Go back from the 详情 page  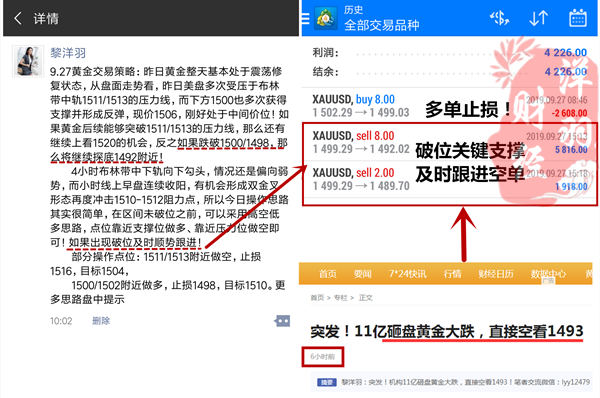18,18
